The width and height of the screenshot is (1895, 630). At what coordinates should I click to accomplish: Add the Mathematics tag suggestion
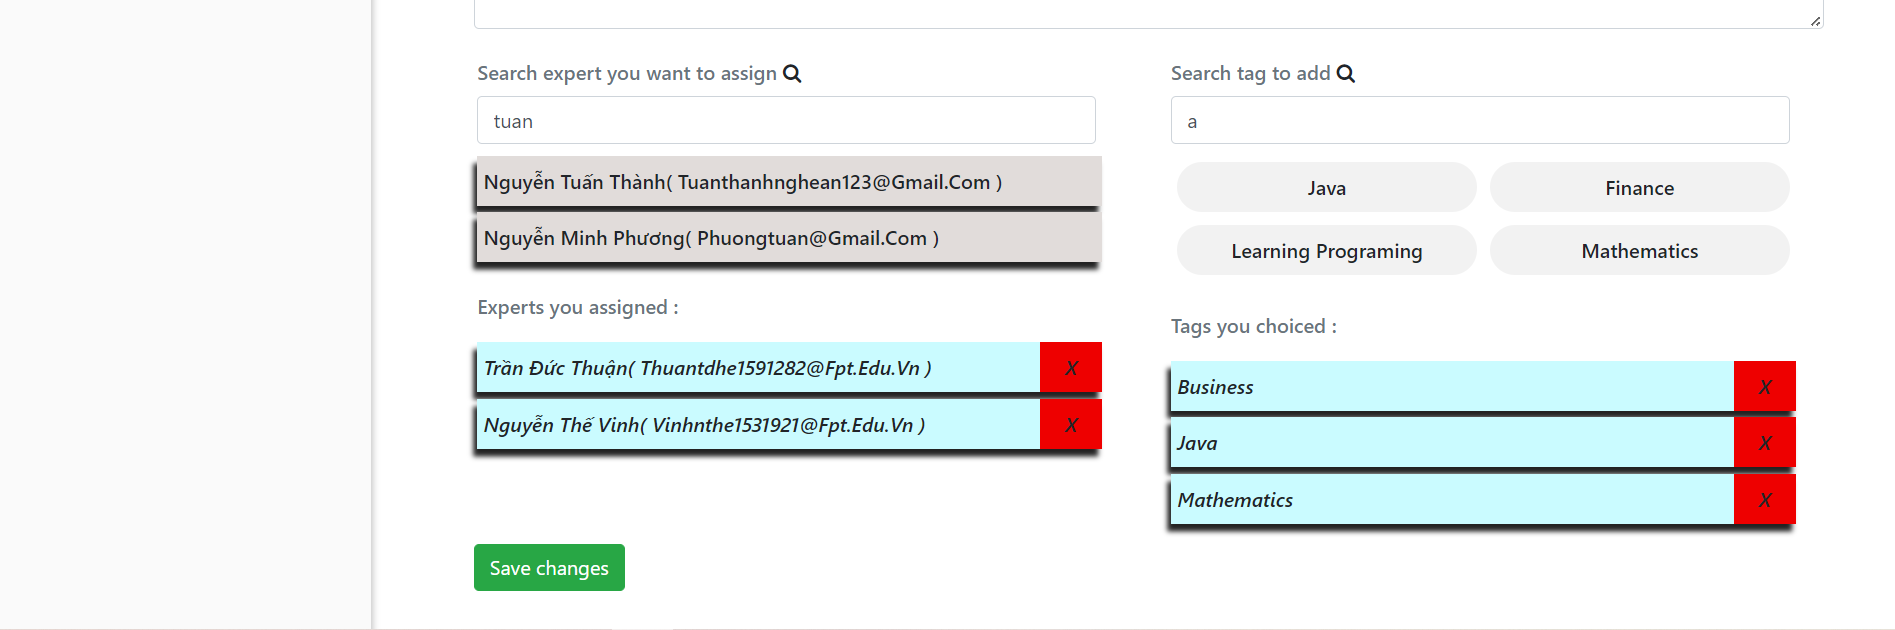click(1640, 251)
